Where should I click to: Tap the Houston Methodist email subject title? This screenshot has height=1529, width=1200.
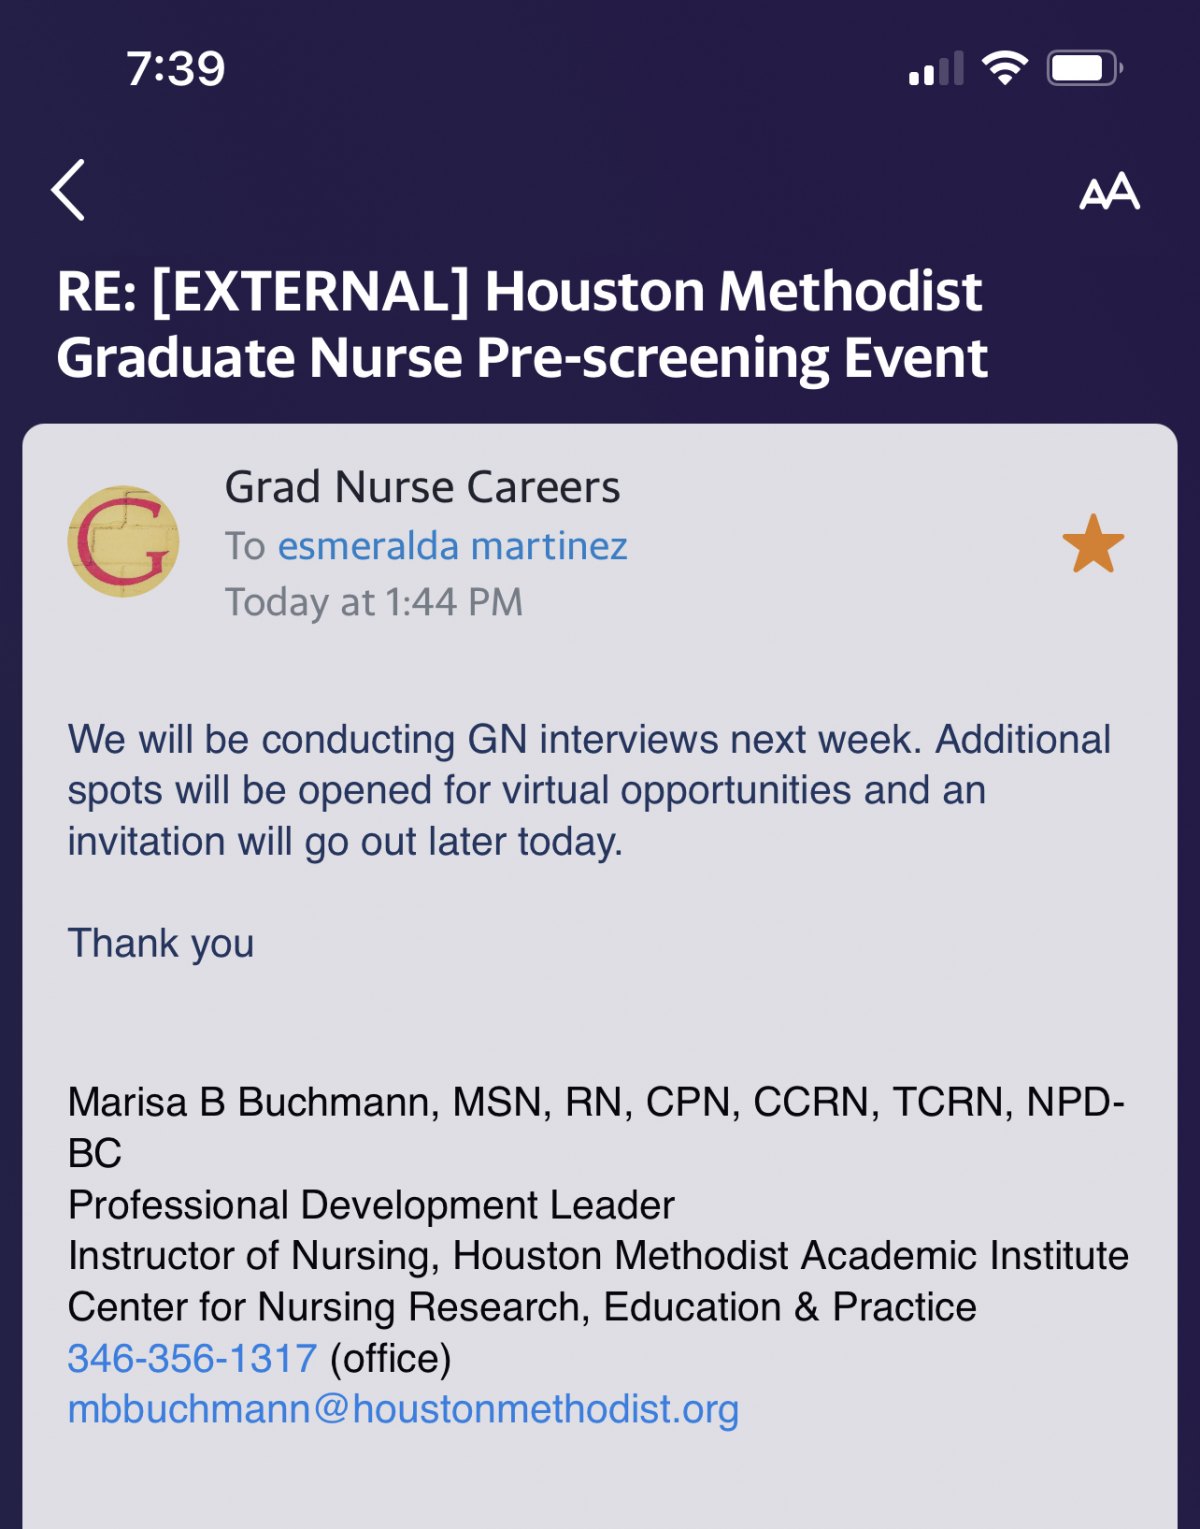tap(522, 324)
